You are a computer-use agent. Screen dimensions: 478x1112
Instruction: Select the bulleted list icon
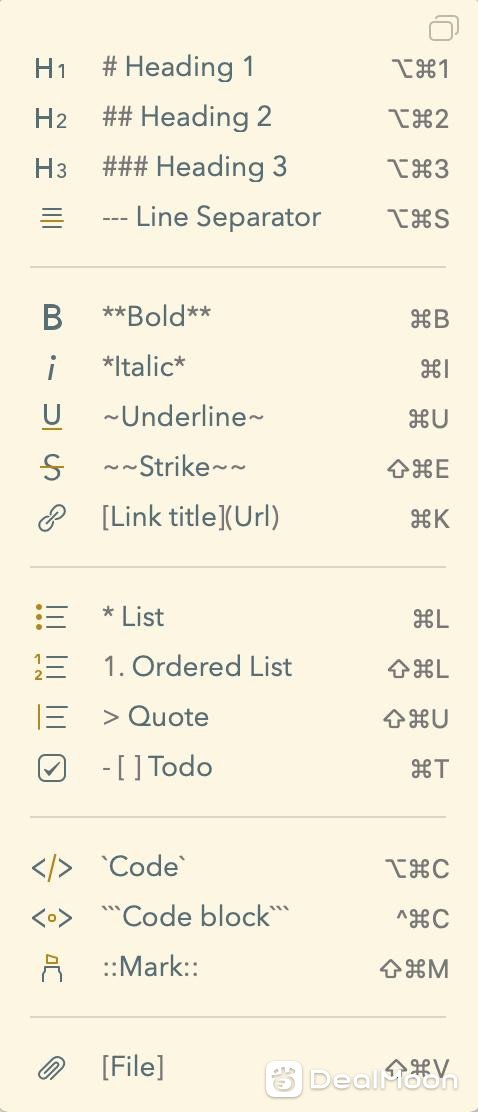pyautogui.click(x=52, y=617)
